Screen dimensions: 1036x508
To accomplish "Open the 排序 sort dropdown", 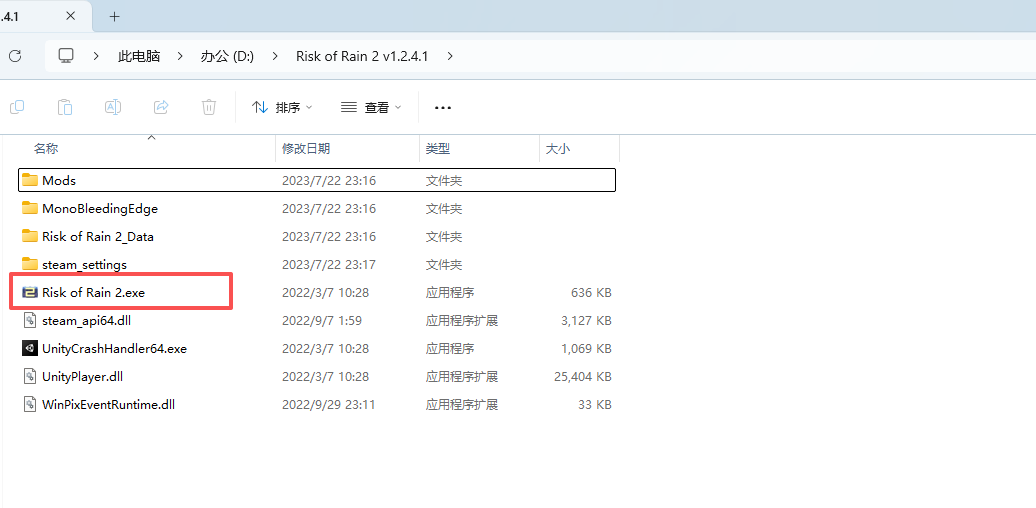I will tap(282, 107).
